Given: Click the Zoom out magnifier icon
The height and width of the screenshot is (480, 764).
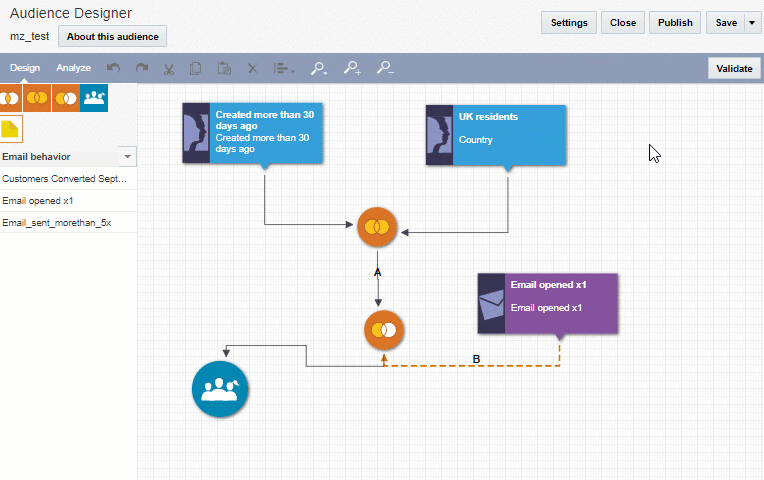Looking at the screenshot, I should (x=385, y=68).
